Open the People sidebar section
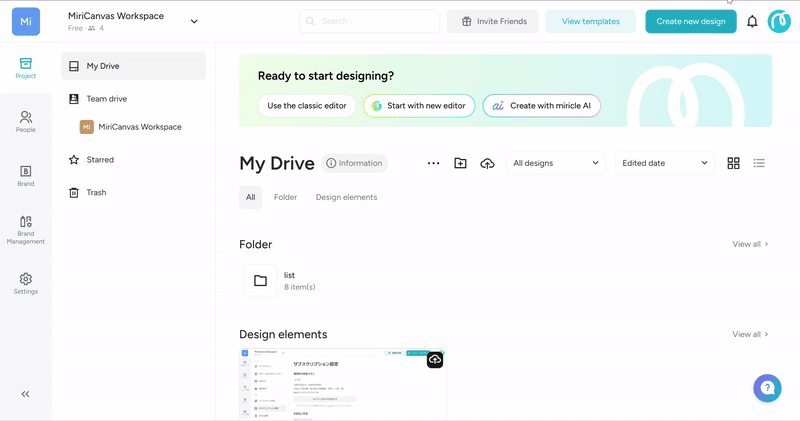The height and width of the screenshot is (421, 800). (26, 122)
